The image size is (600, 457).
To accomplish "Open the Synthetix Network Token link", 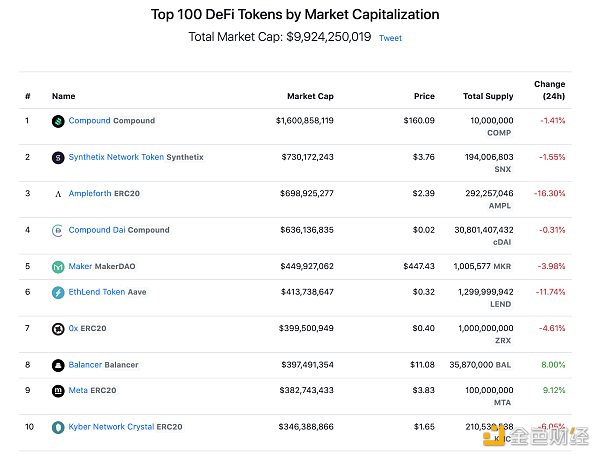I will pyautogui.click(x=116, y=157).
